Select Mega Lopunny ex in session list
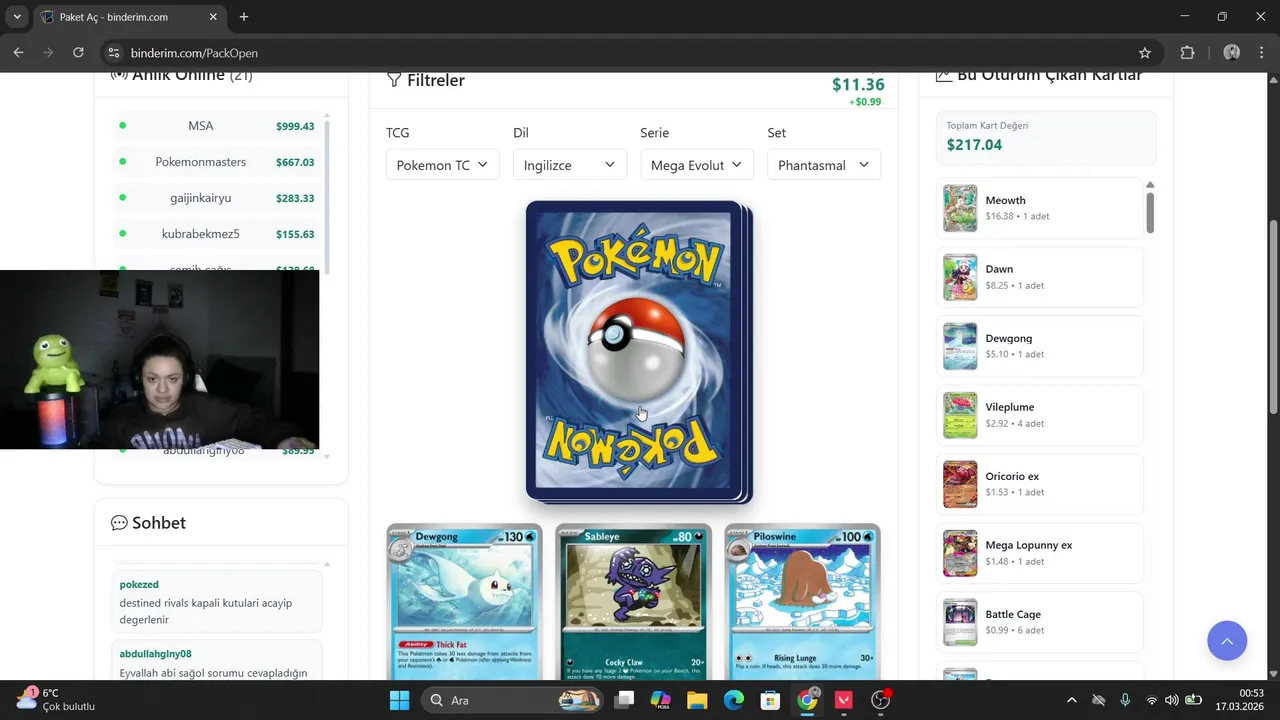The height and width of the screenshot is (720, 1280). coord(1039,553)
